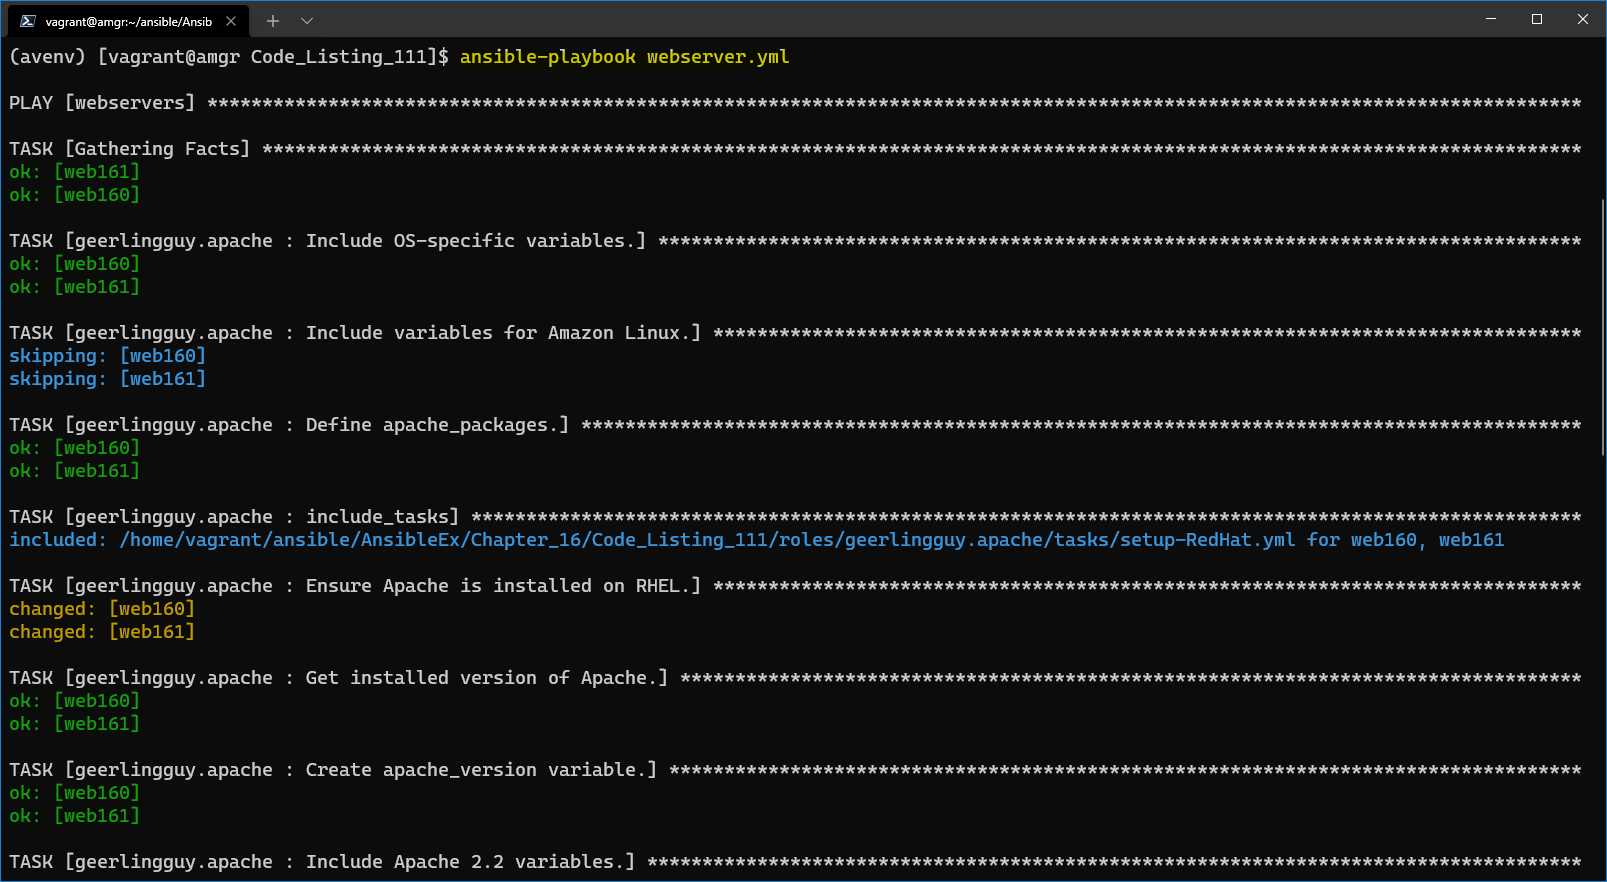Click the Ensure Apache is installed on RHEL line
The height and width of the screenshot is (882, 1607).
click(x=795, y=586)
